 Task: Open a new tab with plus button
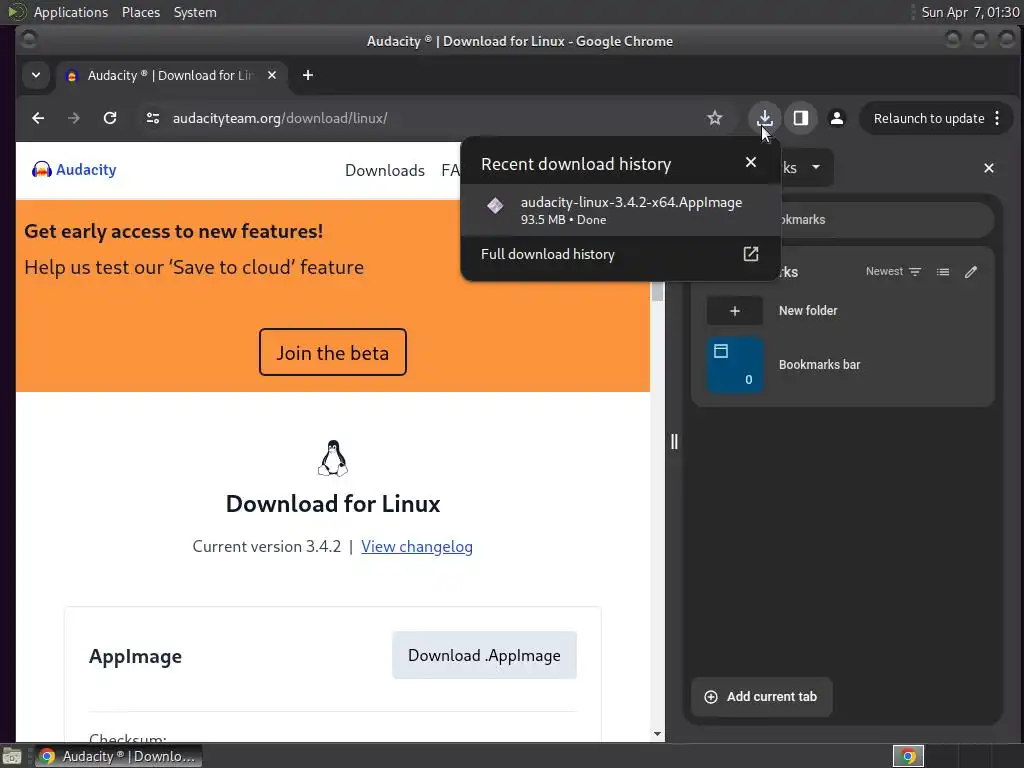[308, 75]
